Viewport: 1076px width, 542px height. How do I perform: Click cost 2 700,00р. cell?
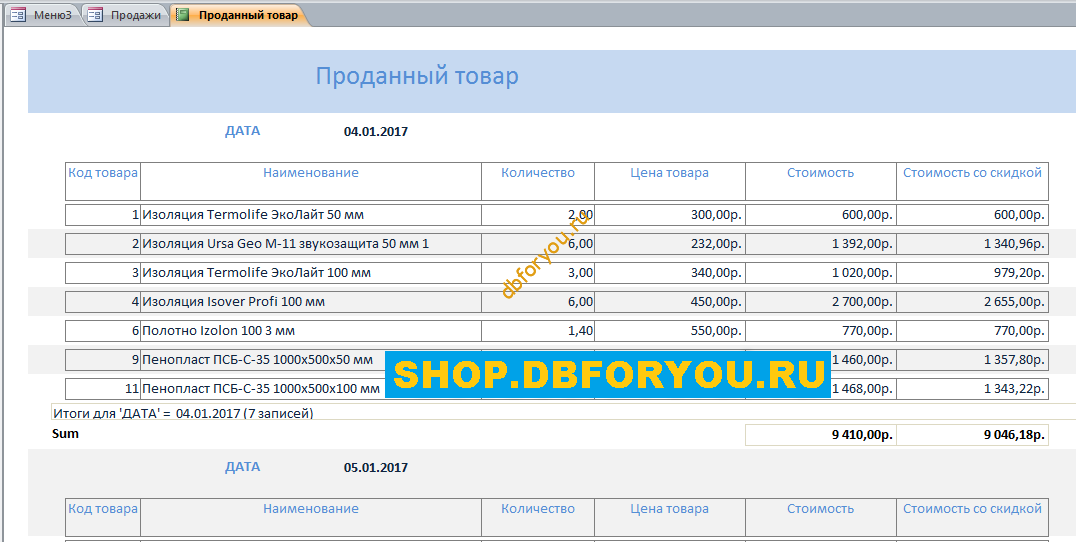(x=821, y=301)
